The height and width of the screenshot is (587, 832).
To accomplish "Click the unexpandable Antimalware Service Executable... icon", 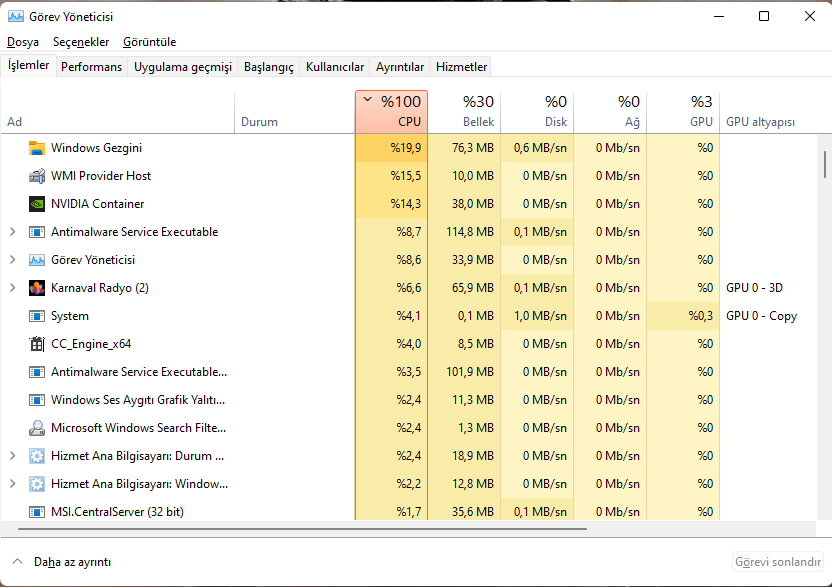I will tap(37, 372).
